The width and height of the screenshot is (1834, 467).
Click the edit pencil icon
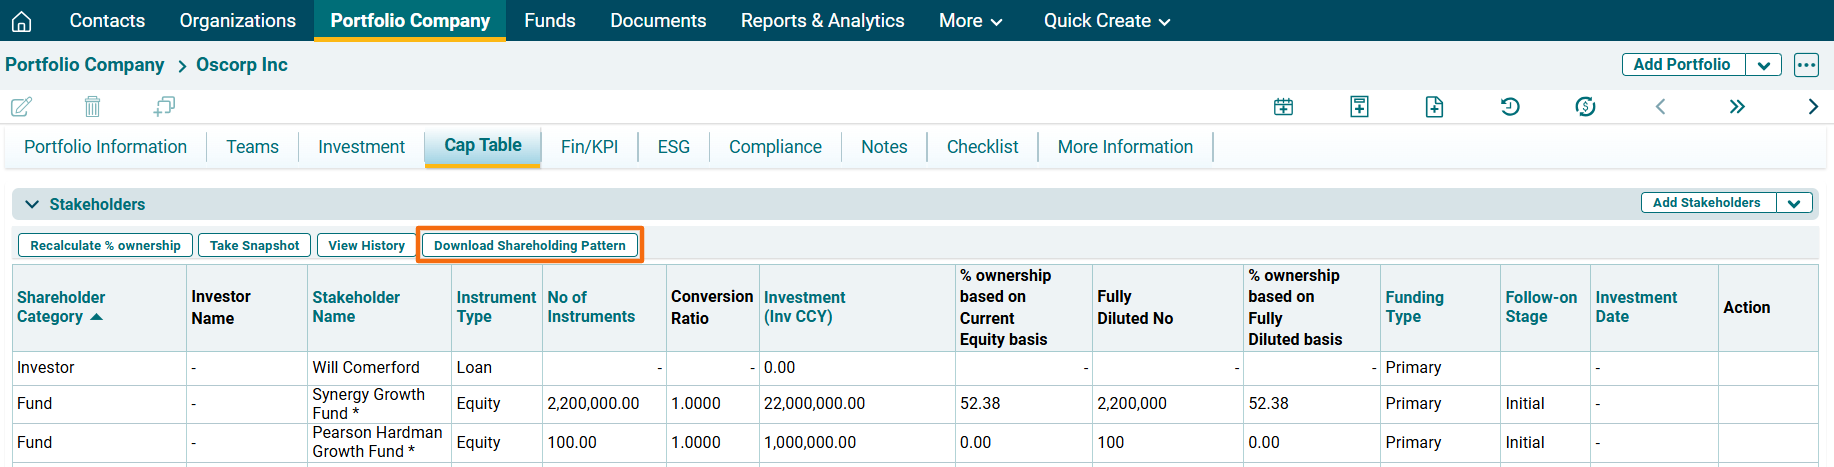point(21,106)
